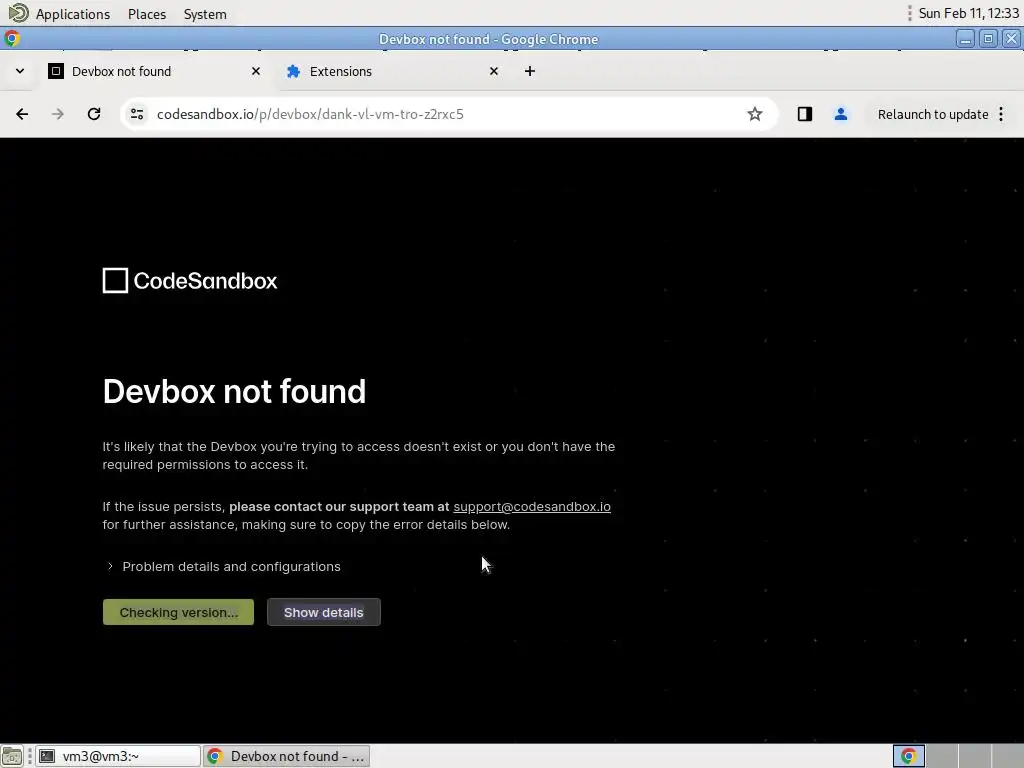Image resolution: width=1024 pixels, height=768 pixels.
Task: Open Chrome's three-dot menu
Action: pos(1001,114)
